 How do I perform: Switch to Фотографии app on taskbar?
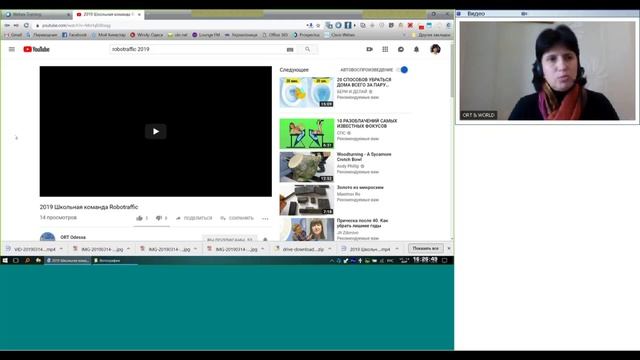115,260
